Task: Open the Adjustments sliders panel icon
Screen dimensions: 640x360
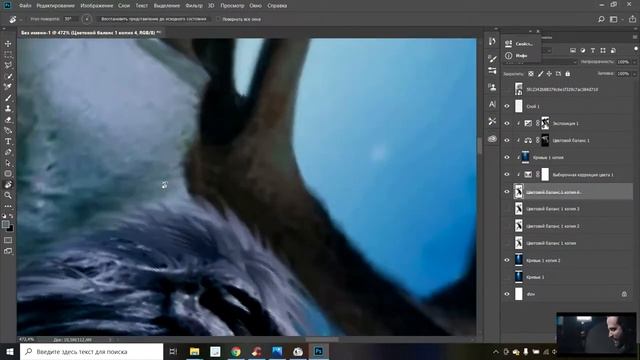Action: [x=492, y=71]
